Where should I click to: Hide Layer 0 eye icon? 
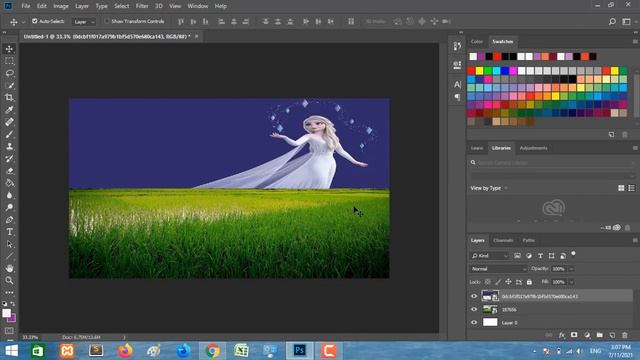[x=474, y=322]
